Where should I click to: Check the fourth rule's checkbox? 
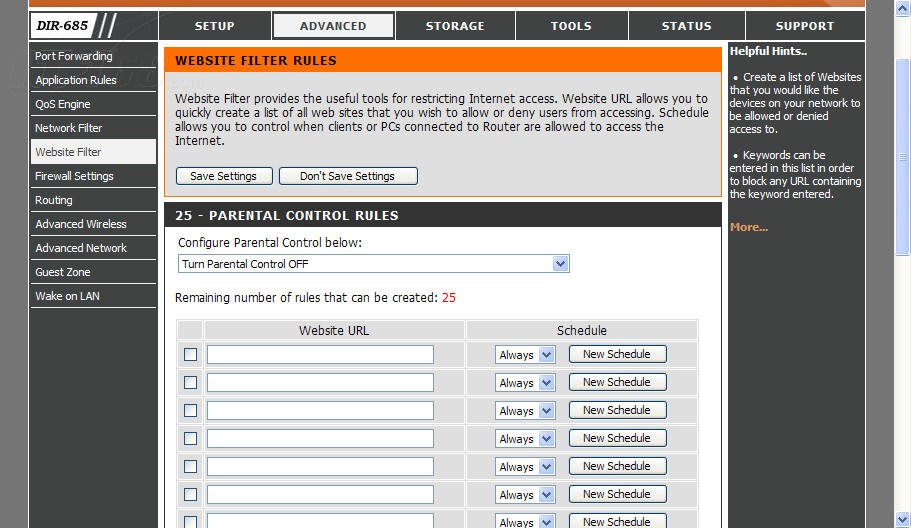pyautogui.click(x=191, y=439)
